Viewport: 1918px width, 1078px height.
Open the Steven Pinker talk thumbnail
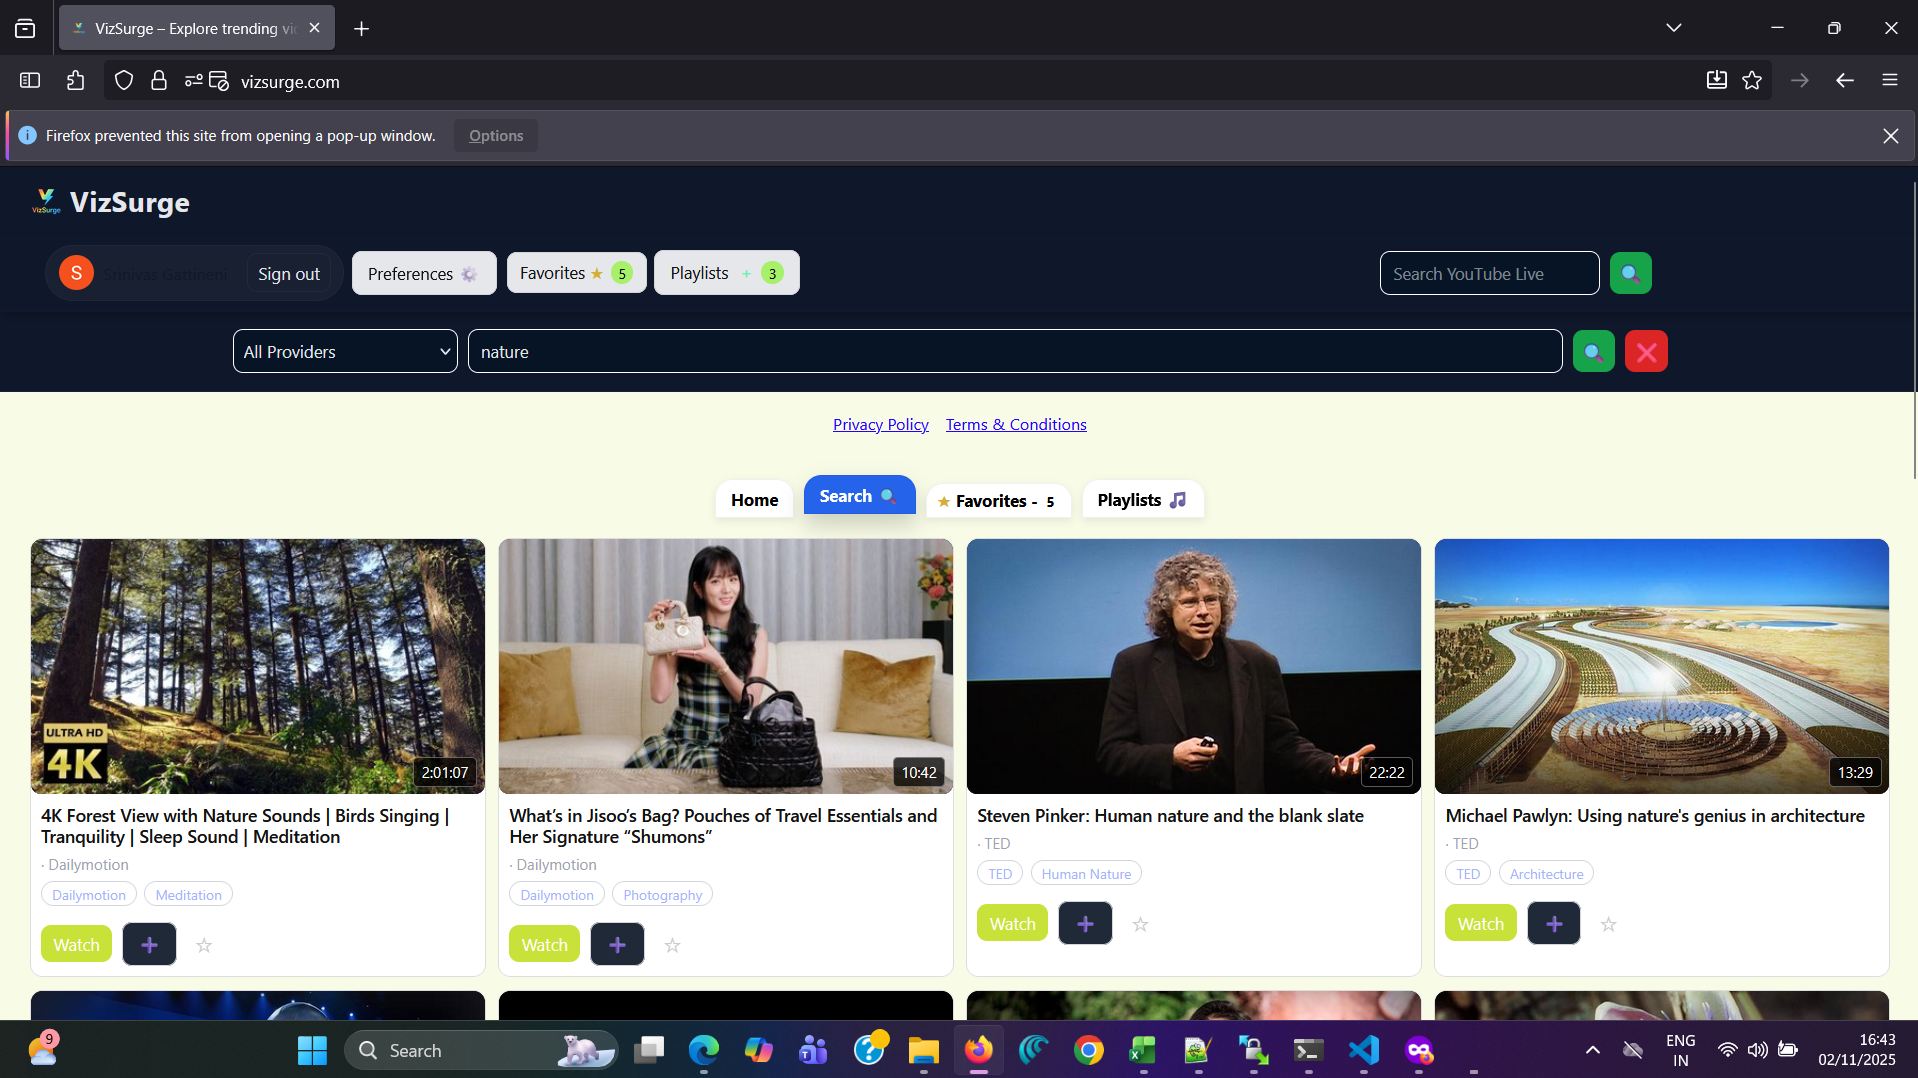click(x=1193, y=666)
